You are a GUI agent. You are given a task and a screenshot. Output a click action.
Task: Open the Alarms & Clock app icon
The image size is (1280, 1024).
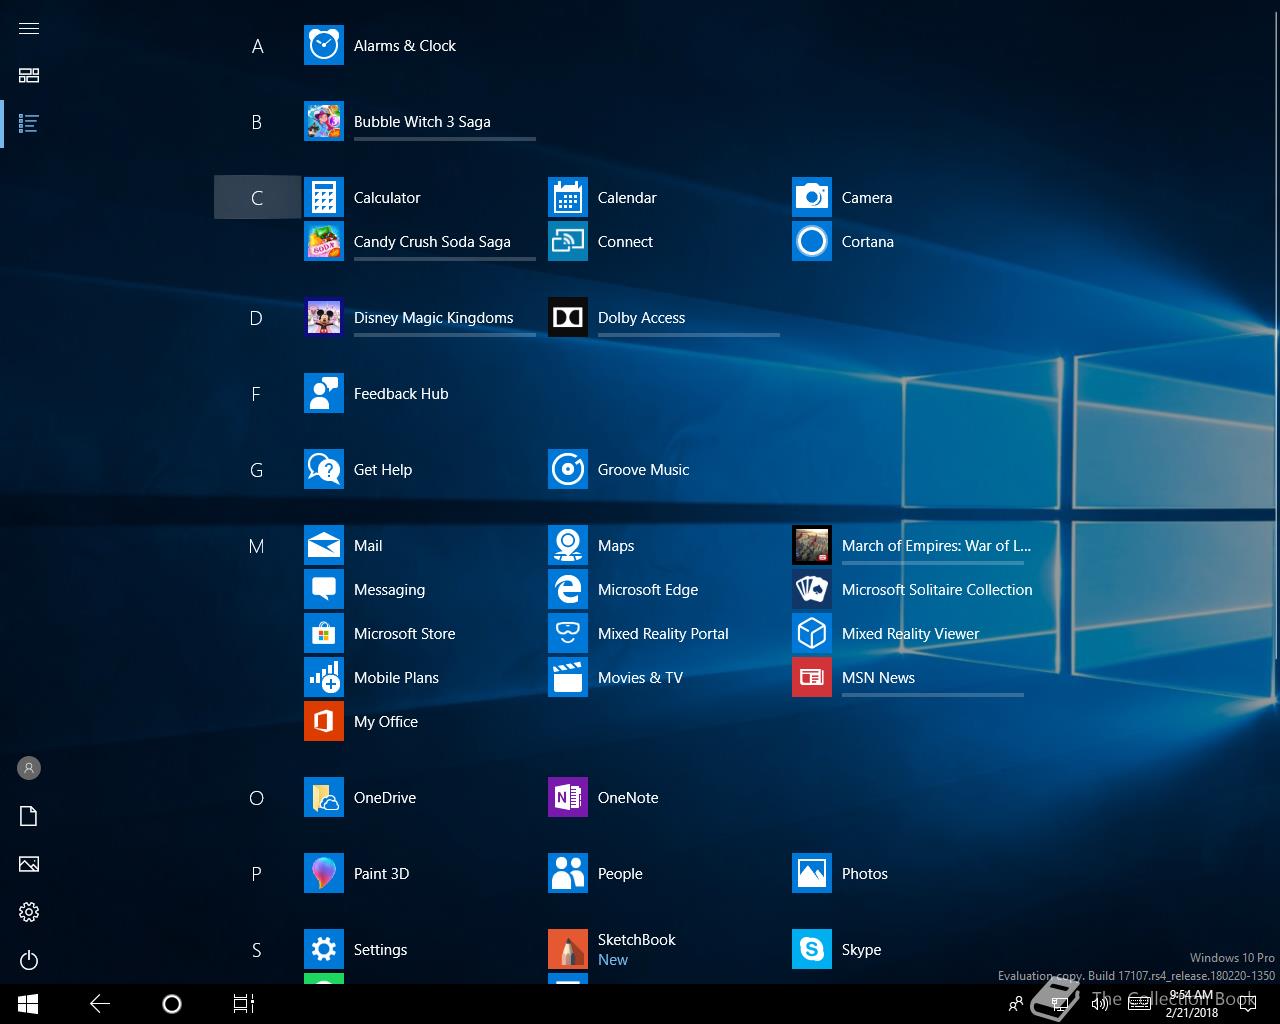(324, 46)
